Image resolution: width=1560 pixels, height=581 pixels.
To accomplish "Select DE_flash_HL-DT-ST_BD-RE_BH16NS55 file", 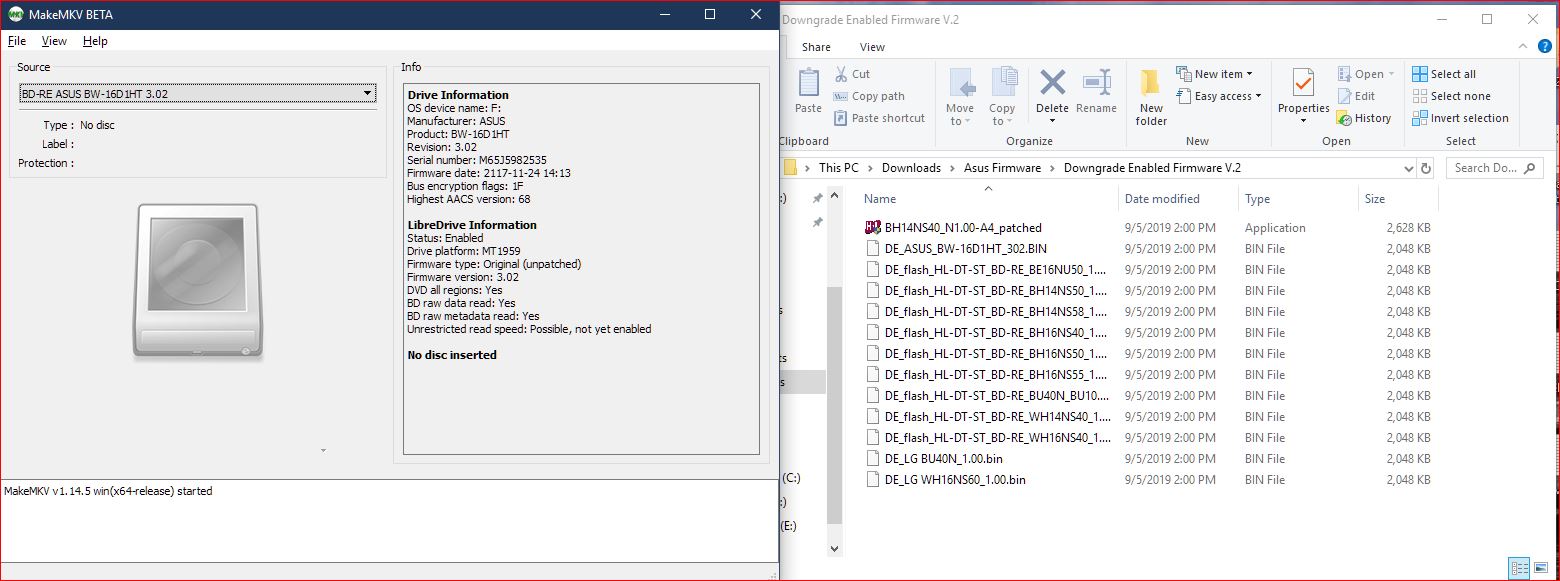I will point(986,375).
